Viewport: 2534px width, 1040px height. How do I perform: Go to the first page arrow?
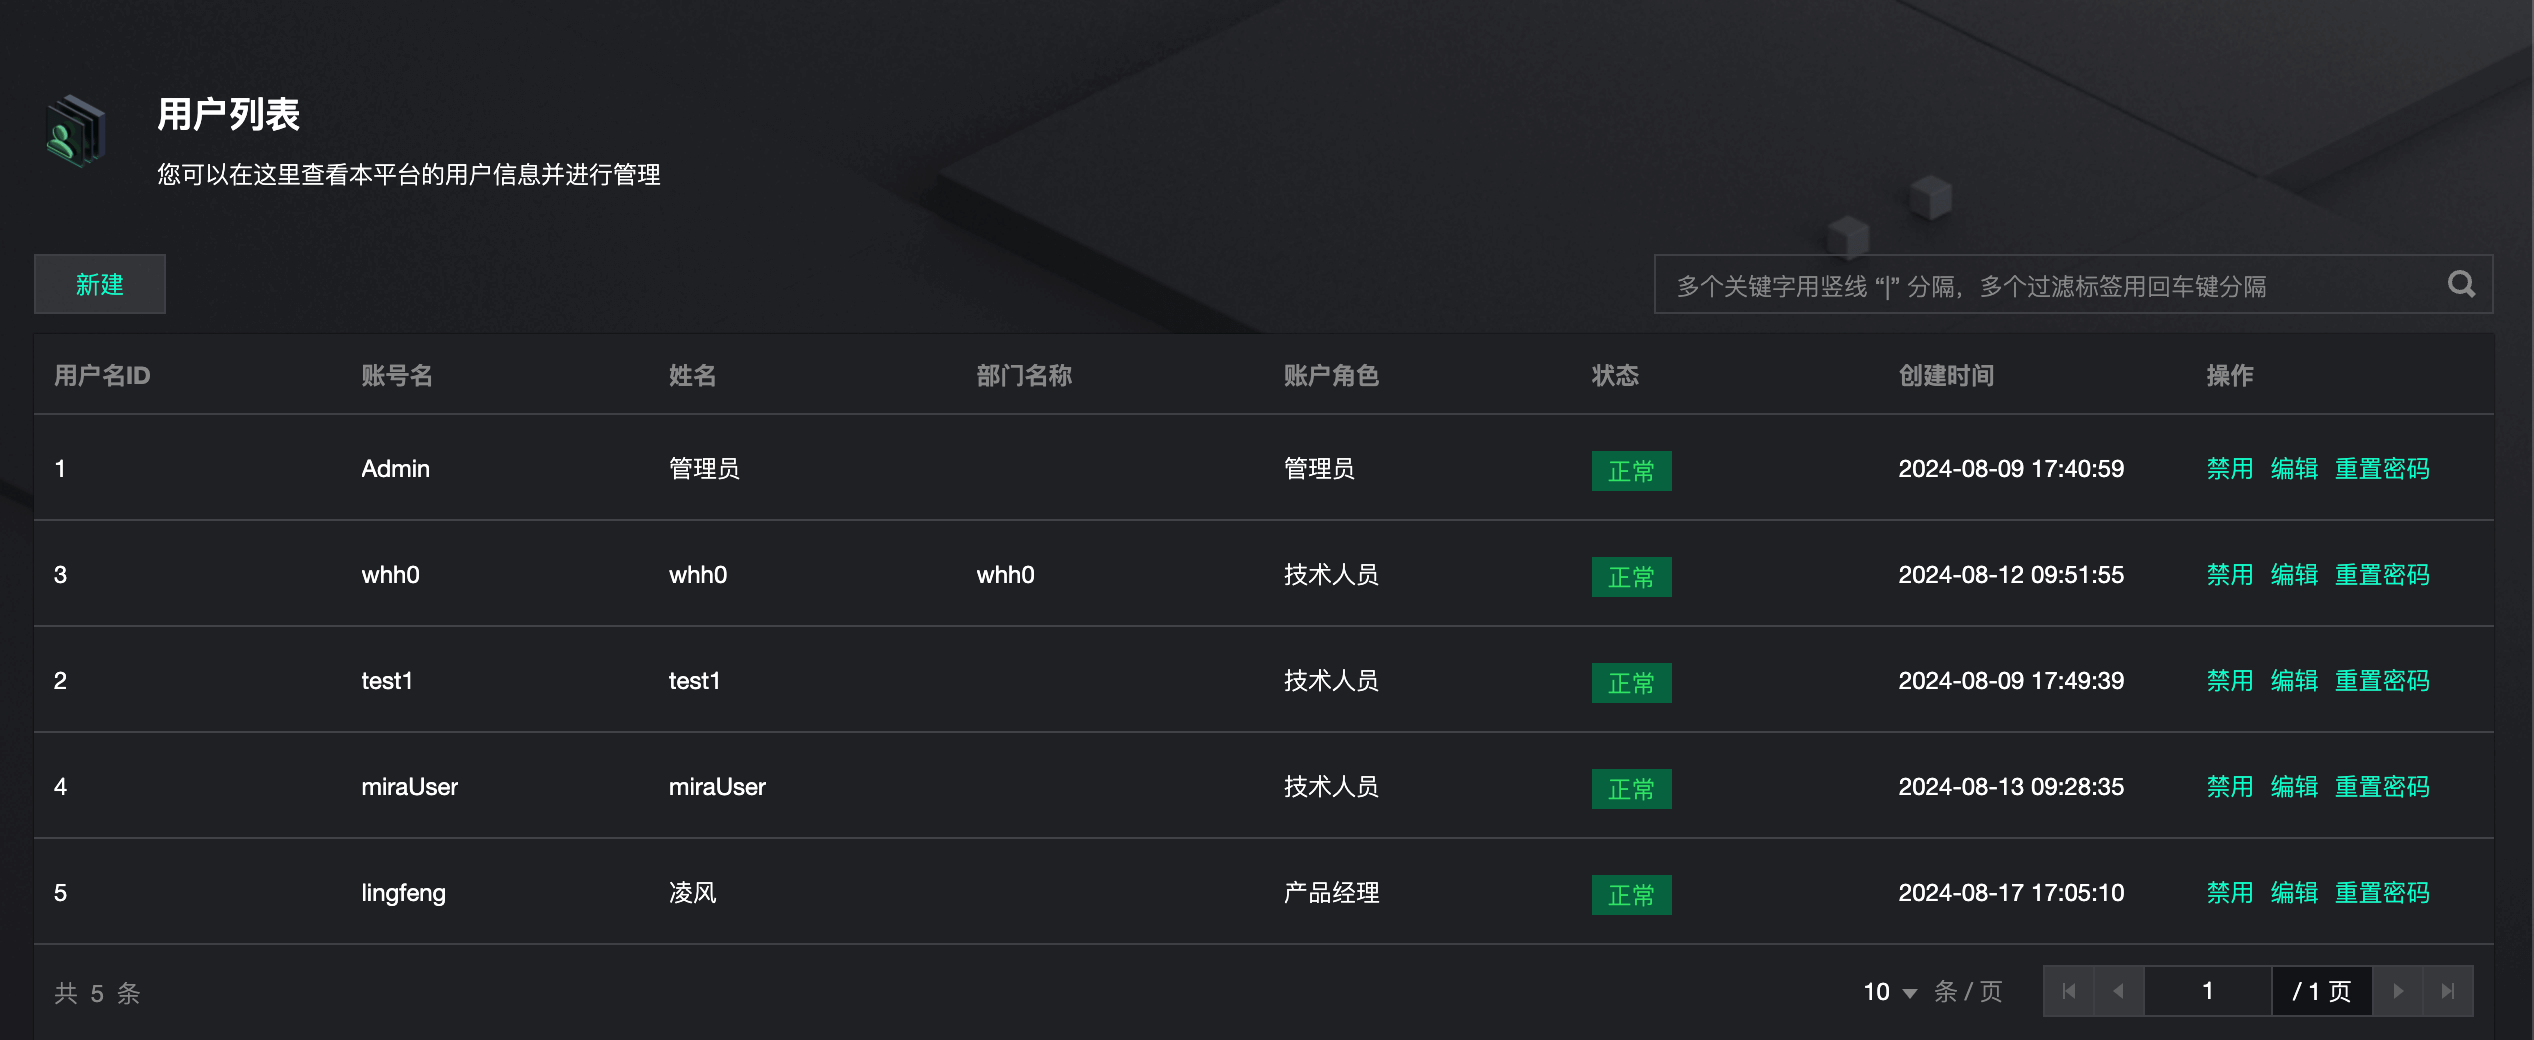click(2069, 991)
